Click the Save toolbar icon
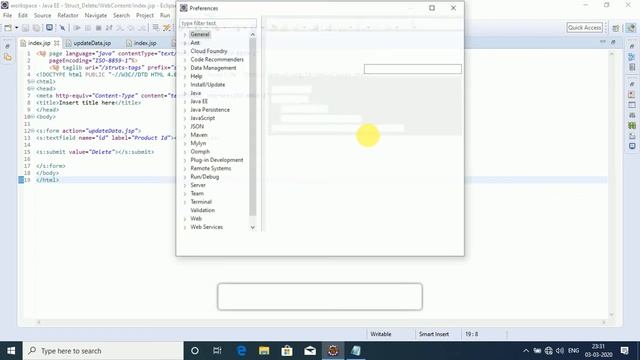This screenshot has height=360, width=640. tap(25, 28)
